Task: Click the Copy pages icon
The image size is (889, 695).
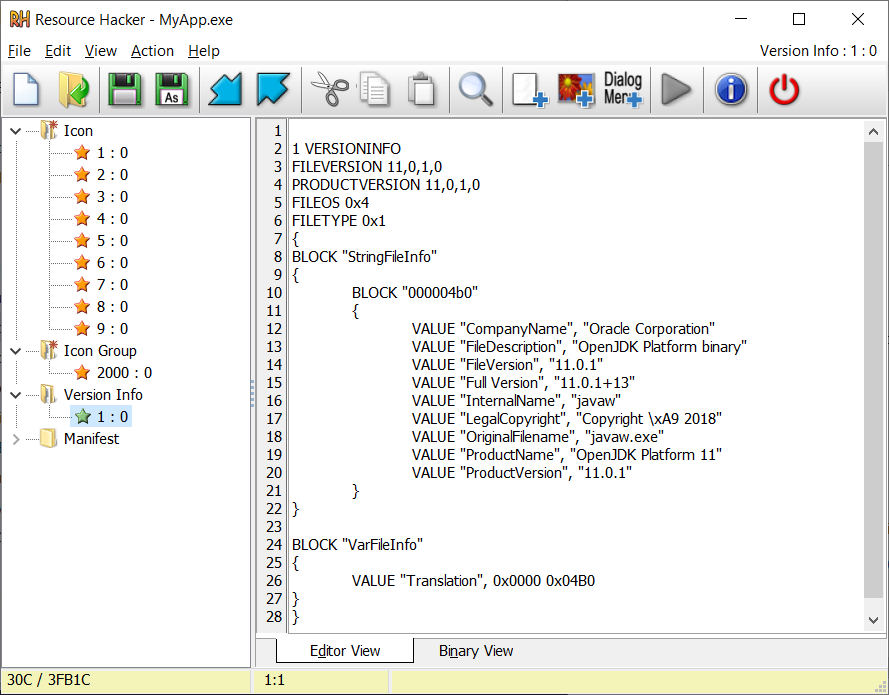Action: tap(375, 90)
